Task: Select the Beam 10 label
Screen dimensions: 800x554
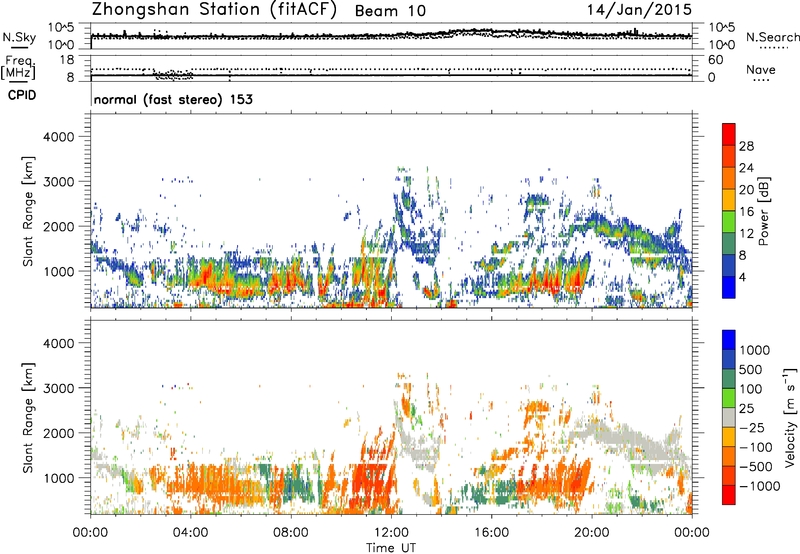Action: click(x=390, y=11)
